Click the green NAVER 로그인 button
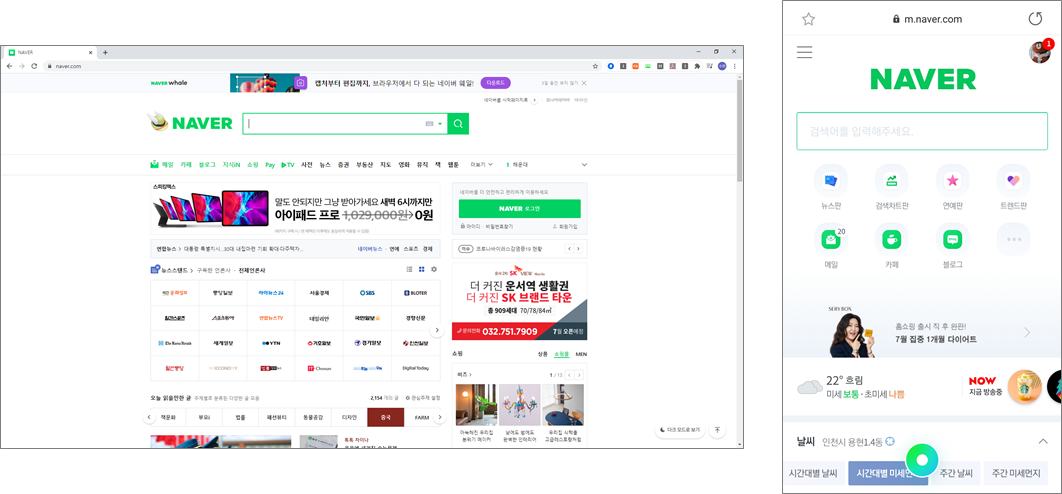The height and width of the screenshot is (494, 1062). (519, 208)
